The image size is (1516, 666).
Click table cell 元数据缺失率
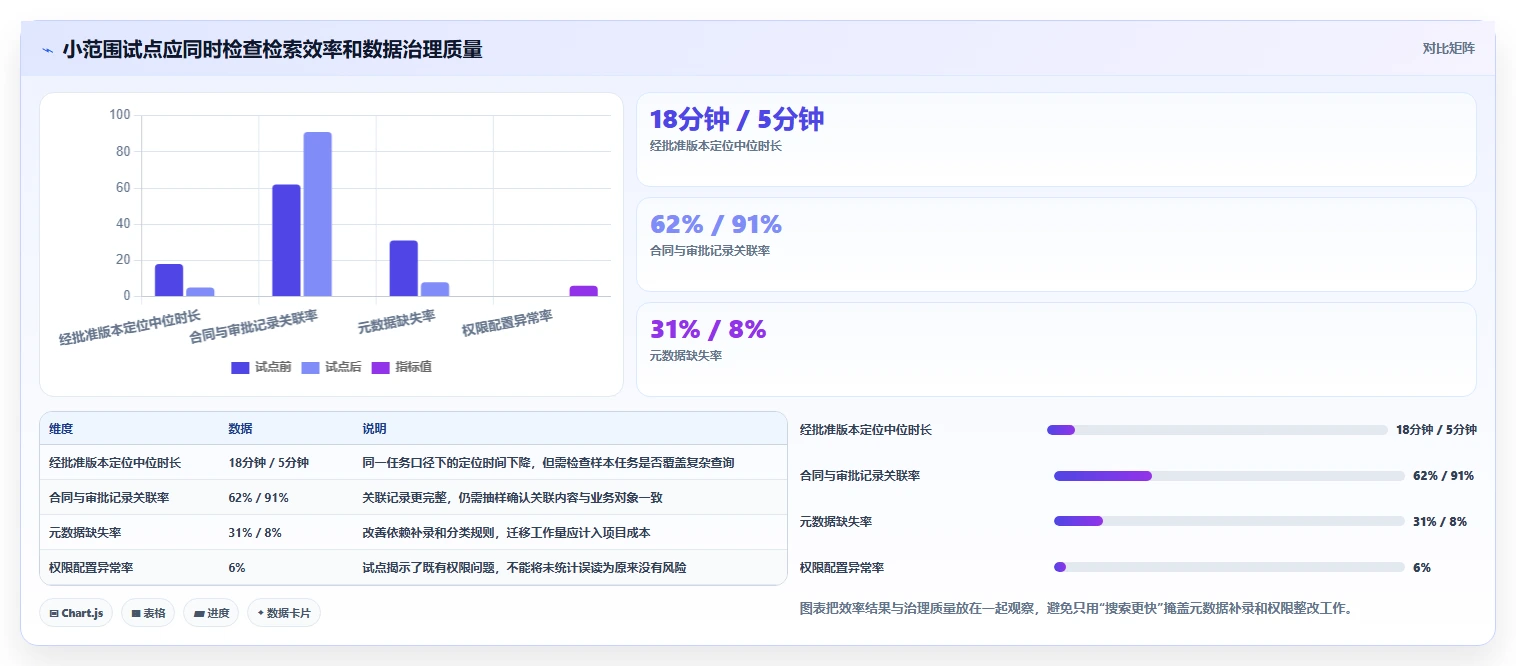coord(85,533)
